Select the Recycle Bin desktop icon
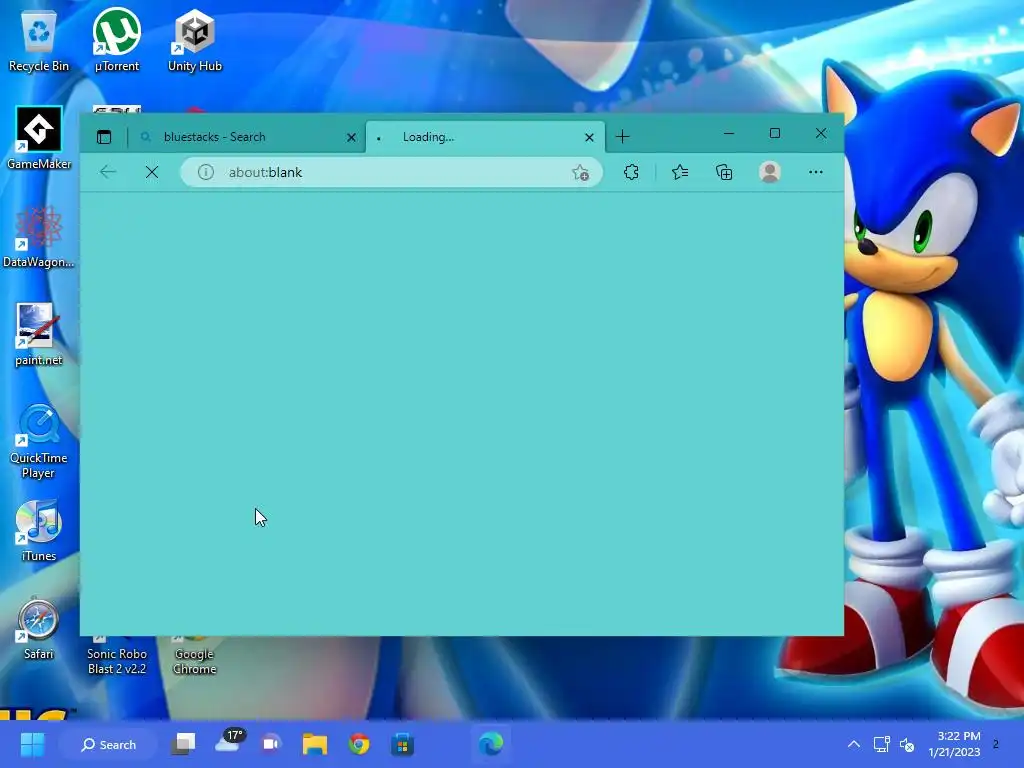Viewport: 1024px width, 768px height. (x=39, y=41)
